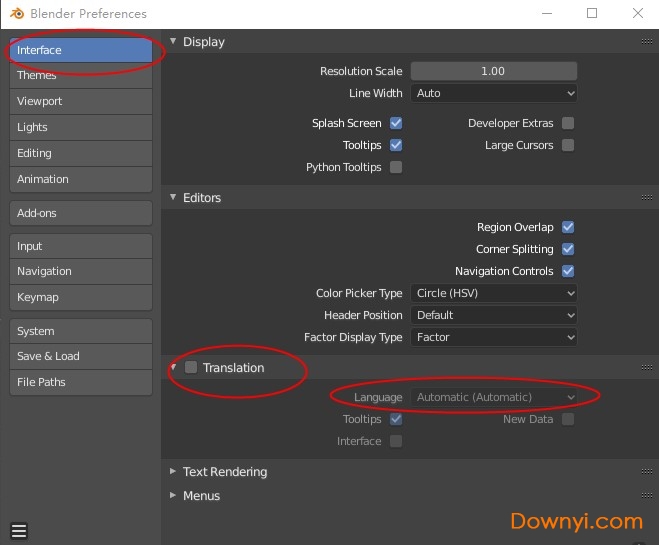This screenshot has height=545, width=659.
Task: Turn on Developer Extras checkbox
Action: tap(568, 123)
